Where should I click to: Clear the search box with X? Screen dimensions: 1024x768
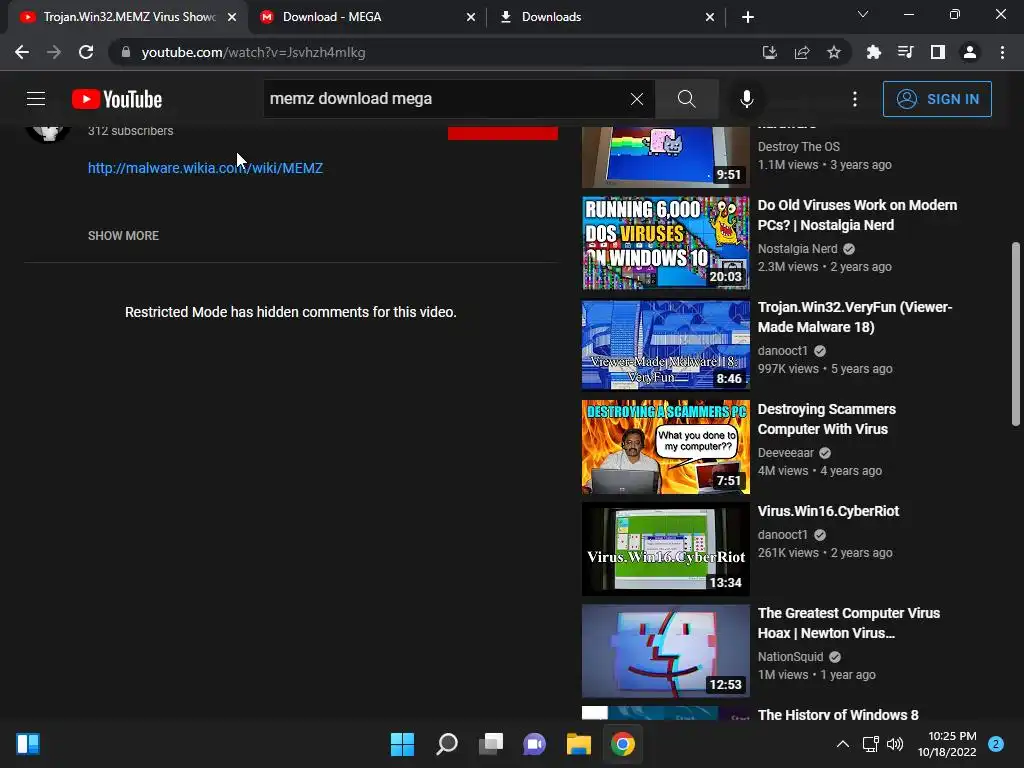(637, 99)
